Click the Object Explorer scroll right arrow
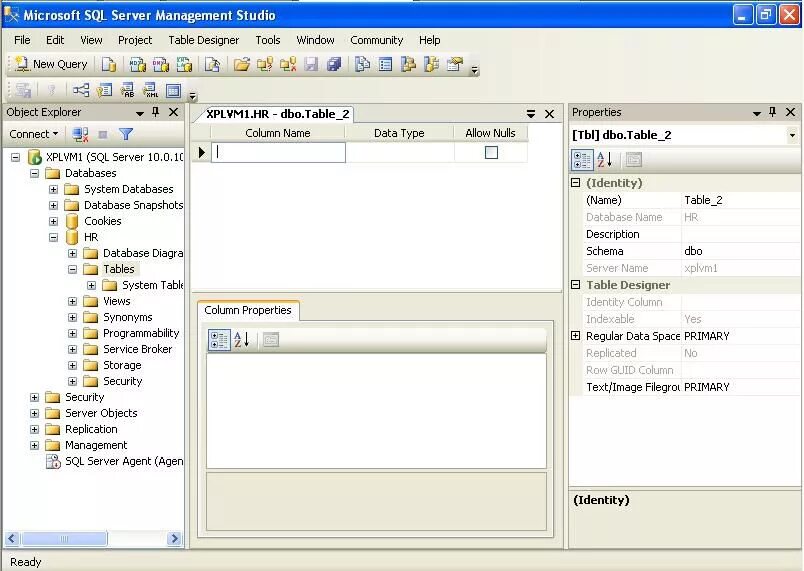 pyautogui.click(x=174, y=539)
